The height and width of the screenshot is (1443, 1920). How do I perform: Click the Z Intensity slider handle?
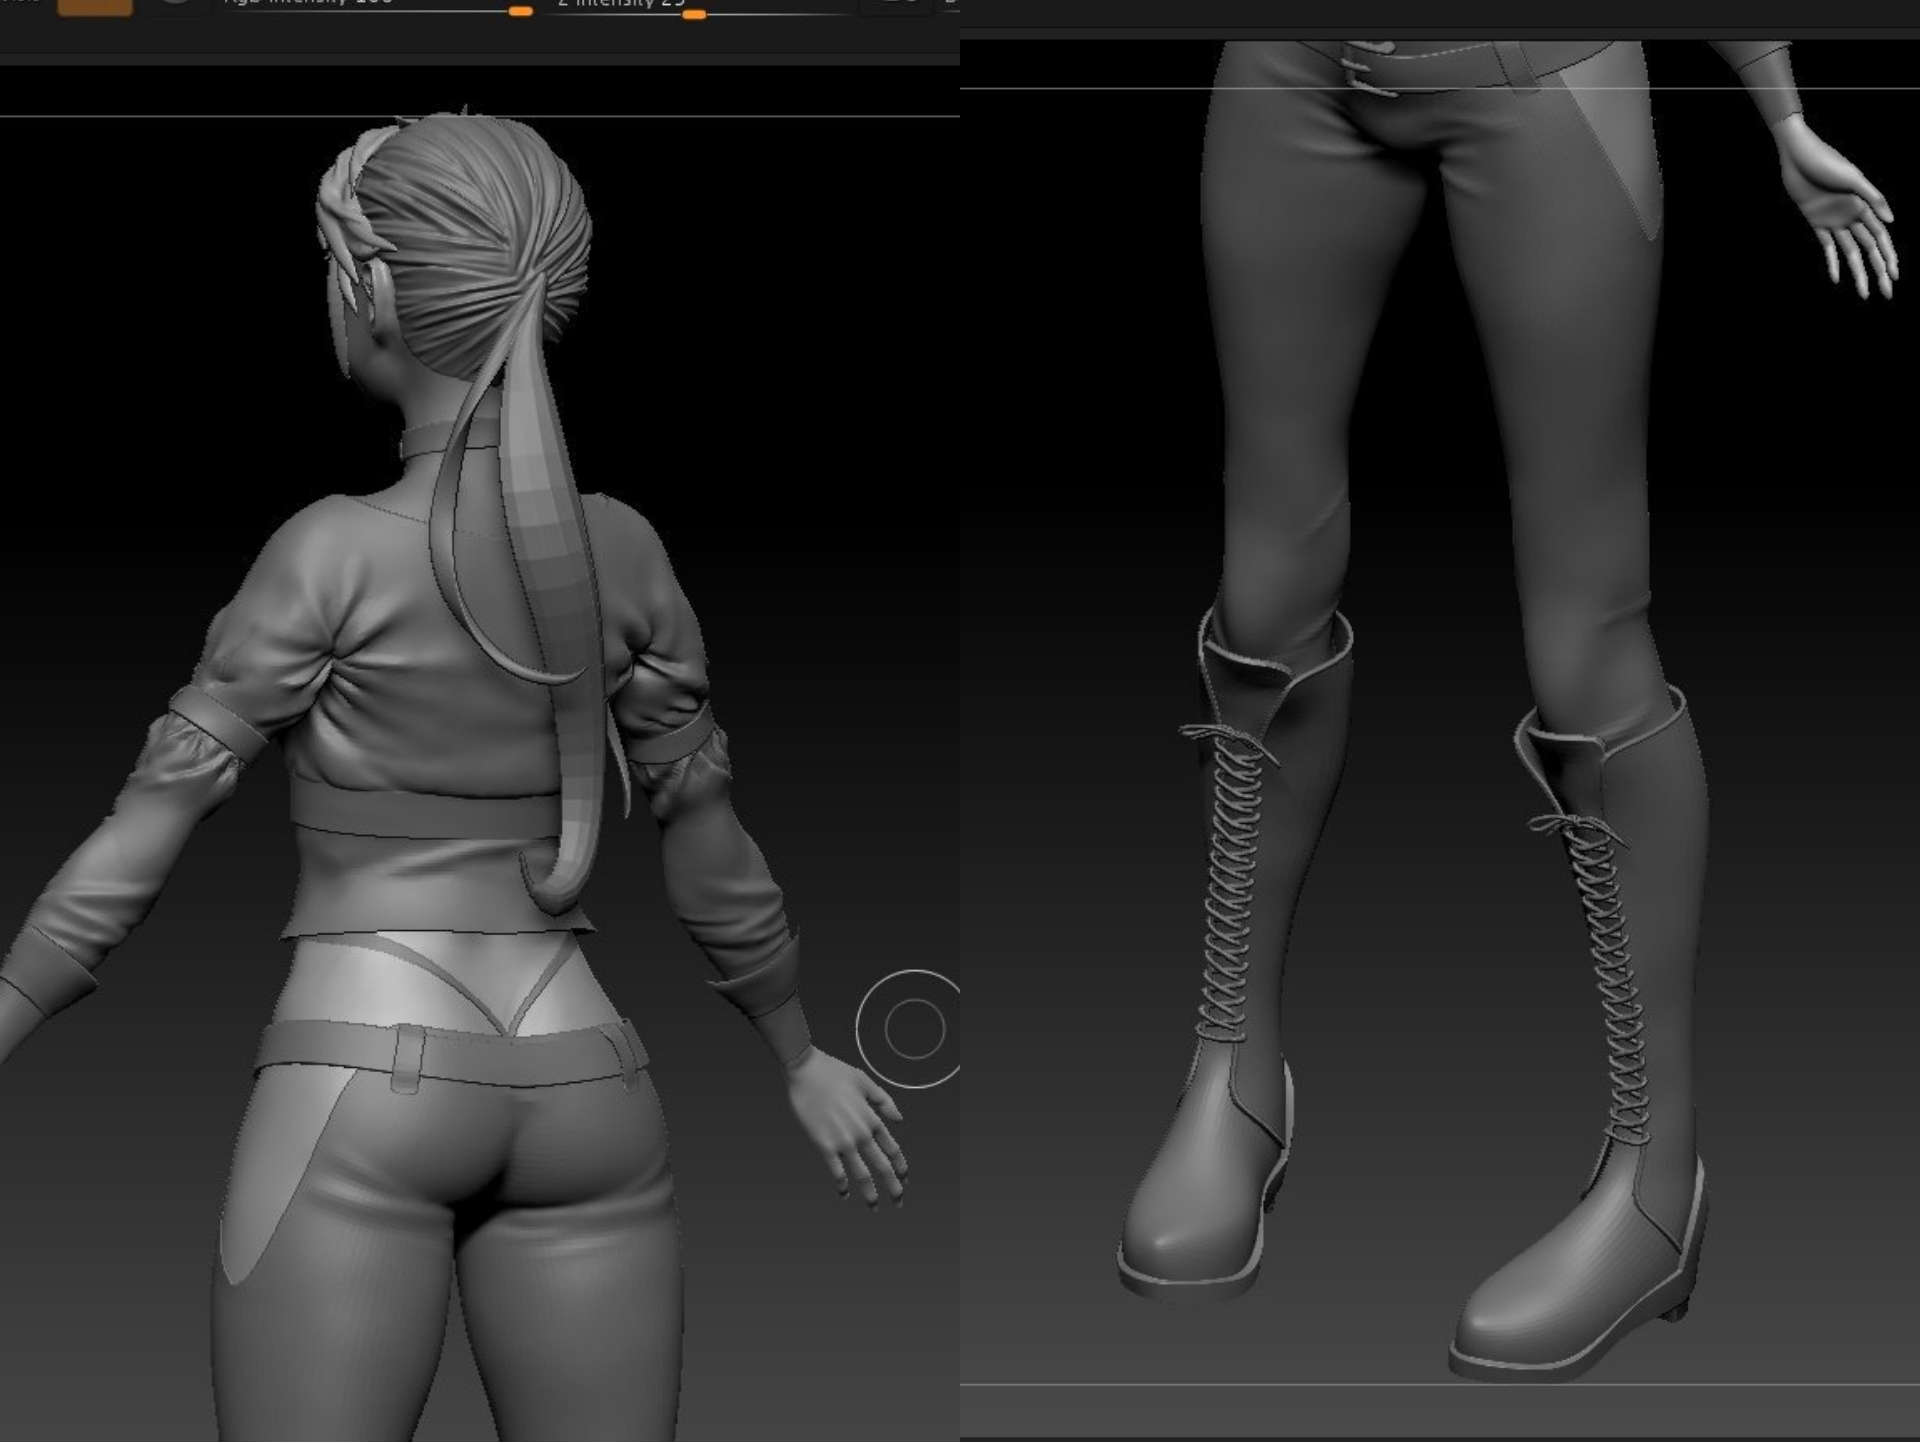(x=693, y=14)
